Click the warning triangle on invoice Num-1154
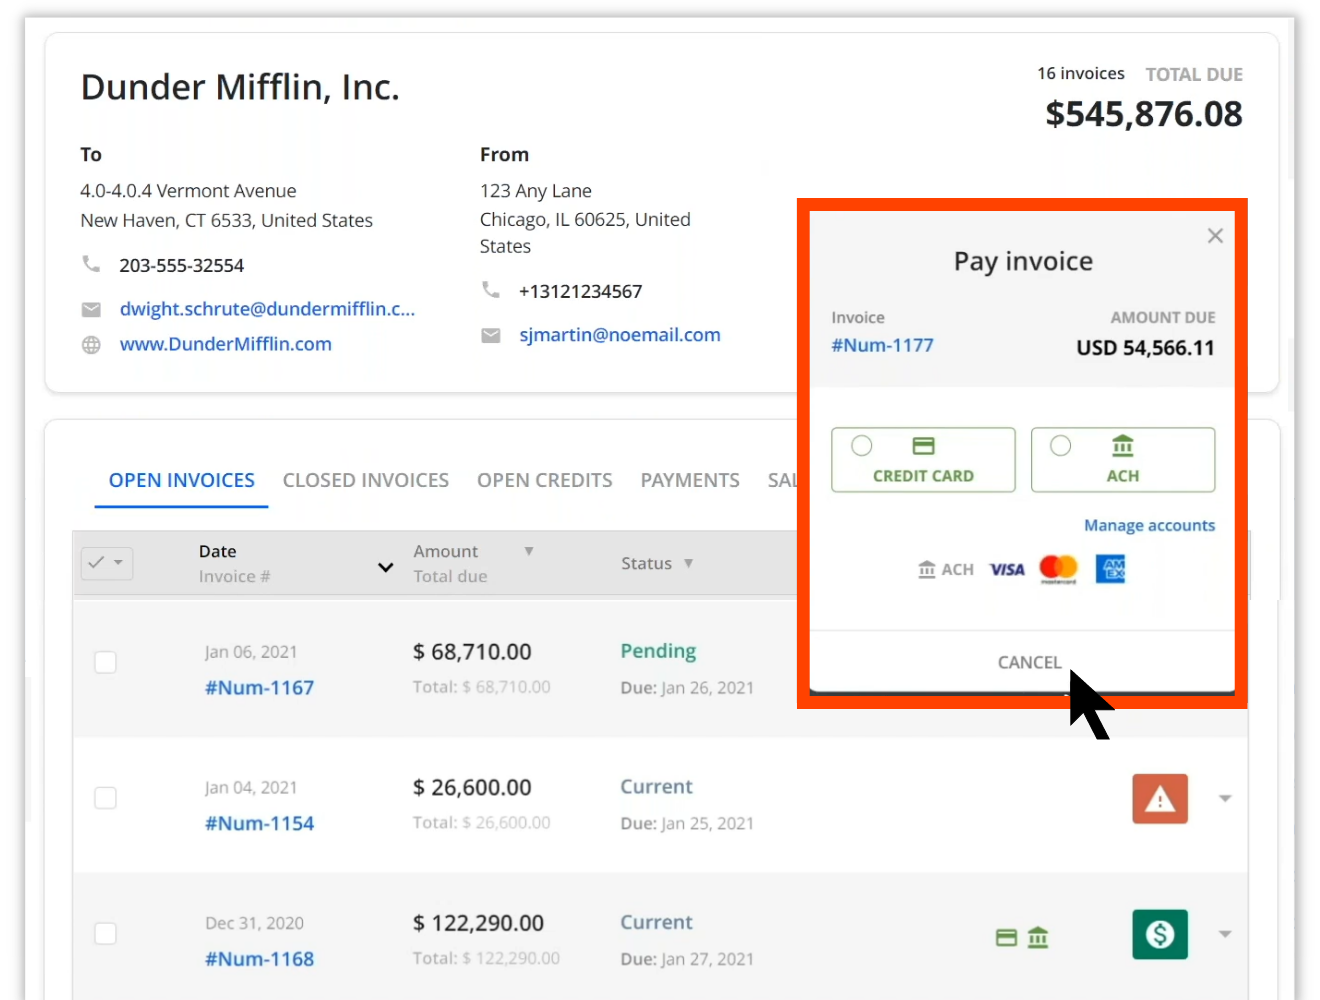The image size is (1320, 1000). pos(1159,798)
